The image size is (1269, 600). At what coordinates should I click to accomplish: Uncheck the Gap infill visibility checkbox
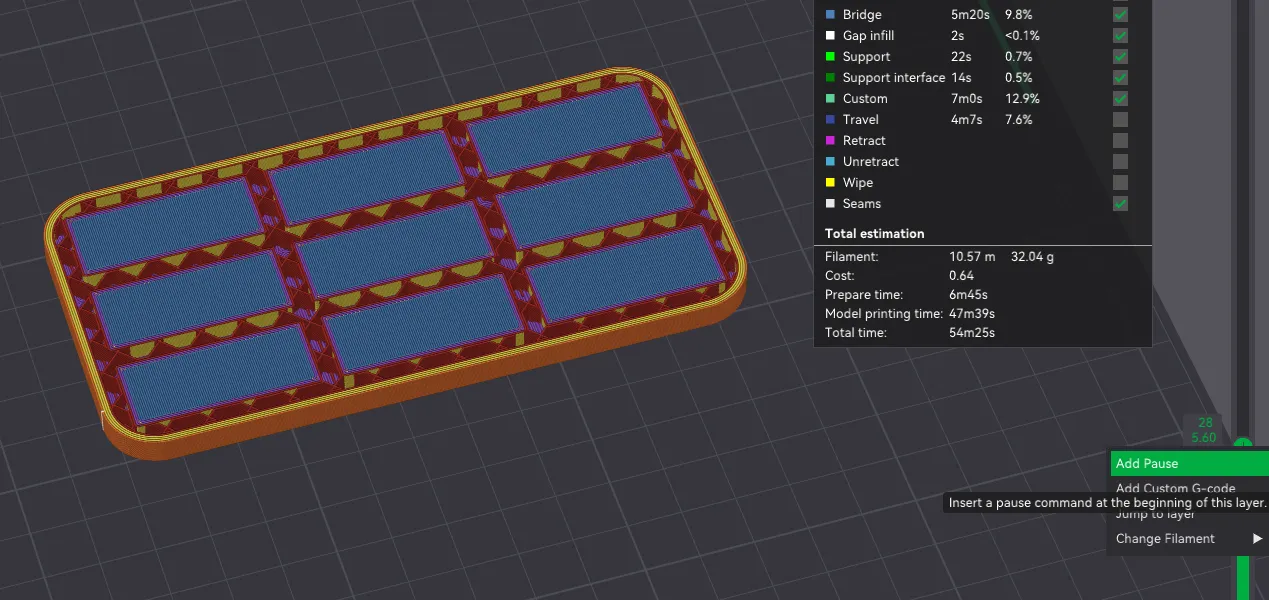tap(1121, 36)
